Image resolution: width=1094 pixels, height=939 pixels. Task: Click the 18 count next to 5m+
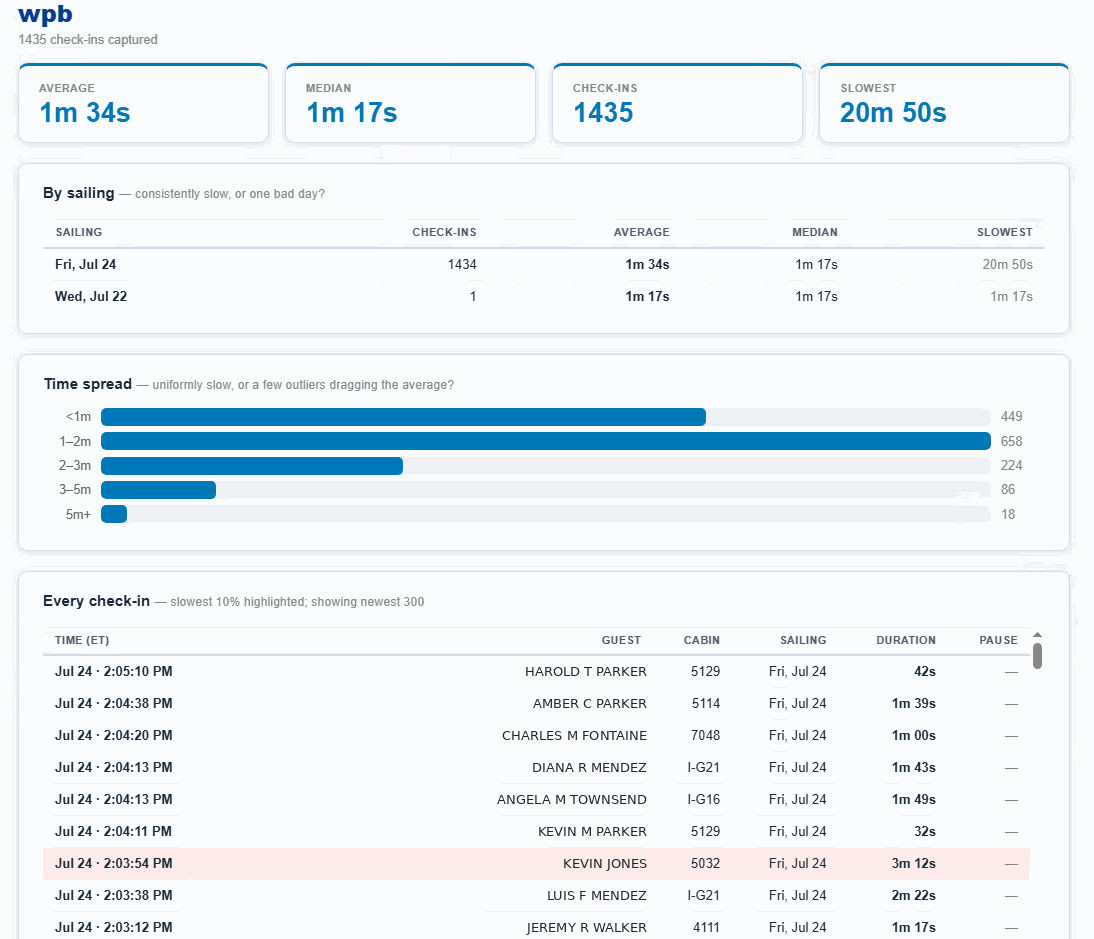point(1007,514)
